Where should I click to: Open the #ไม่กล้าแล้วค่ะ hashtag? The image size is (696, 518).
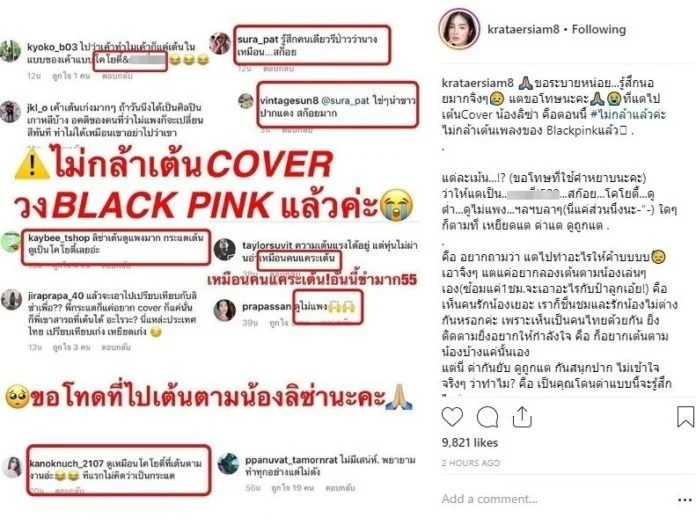click(628, 114)
